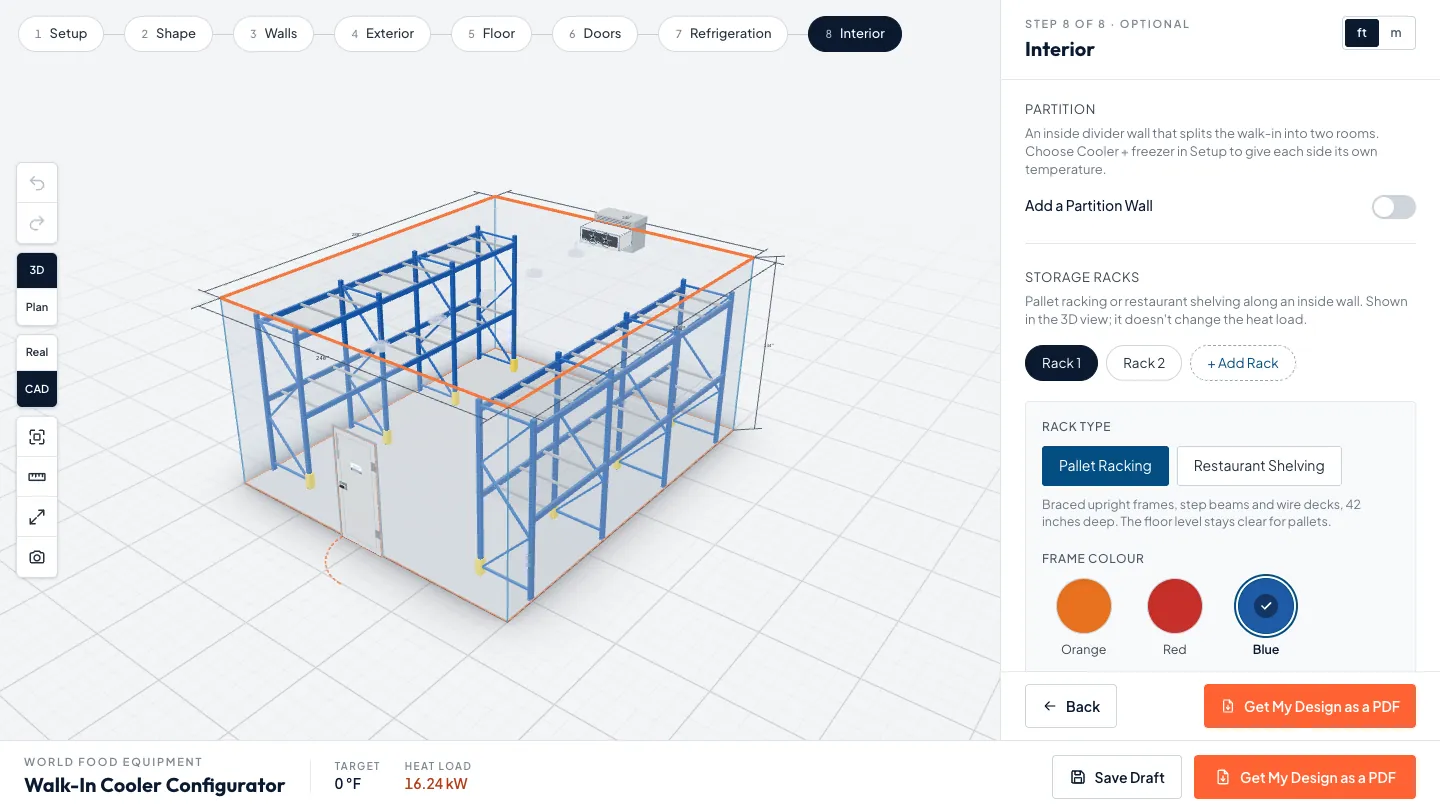Image resolution: width=1440 pixels, height=812 pixels.
Task: Go to step 1 Setup
Action: click(x=60, y=33)
